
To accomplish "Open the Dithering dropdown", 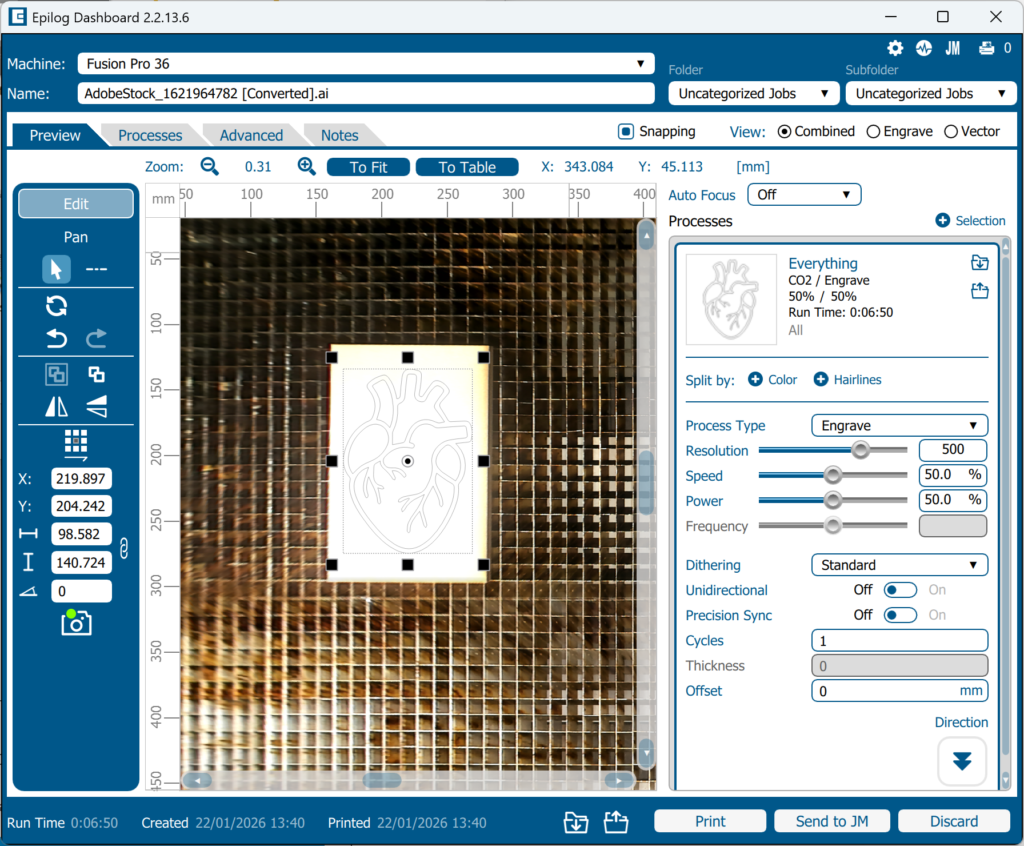I will tap(899, 565).
